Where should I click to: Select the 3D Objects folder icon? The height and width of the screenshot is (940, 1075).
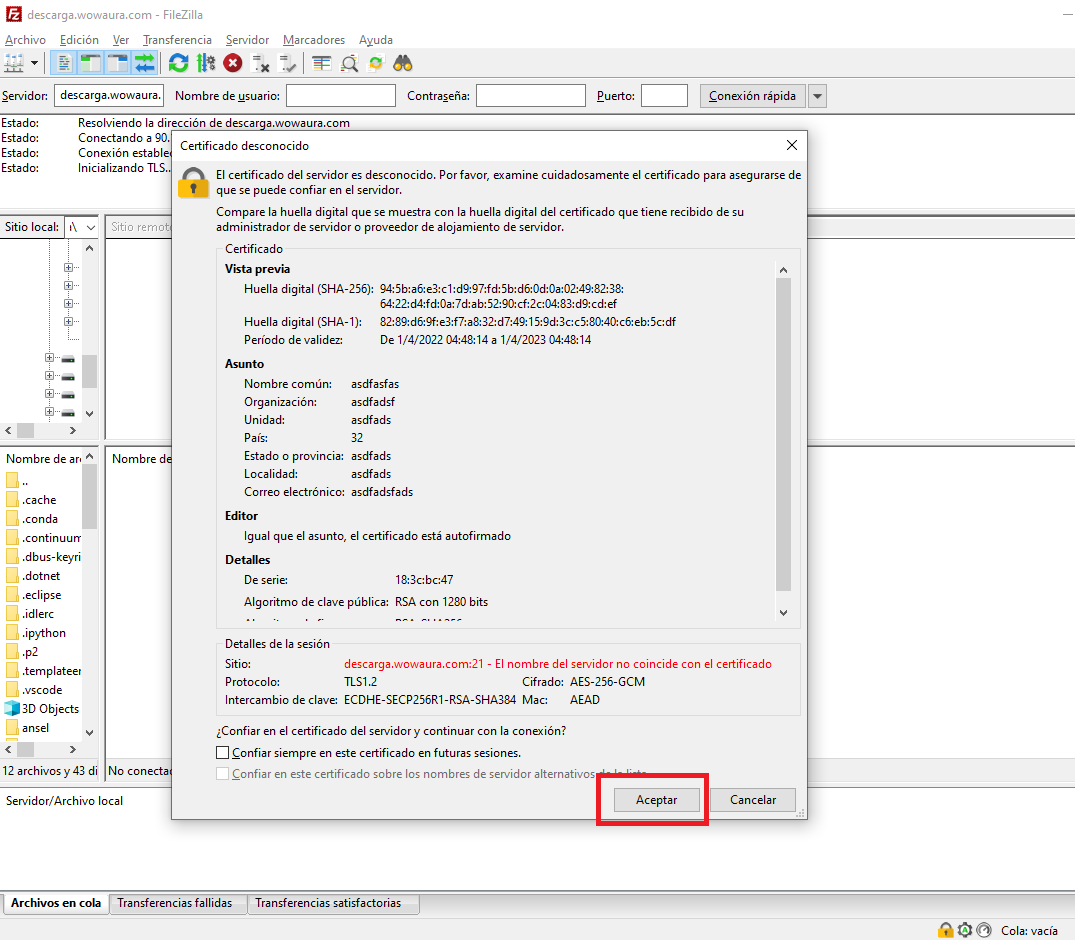12,708
